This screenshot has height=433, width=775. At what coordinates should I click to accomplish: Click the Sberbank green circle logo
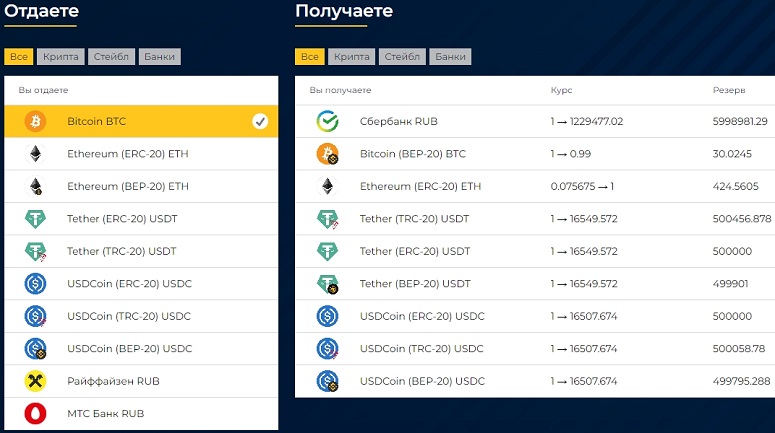click(327, 121)
